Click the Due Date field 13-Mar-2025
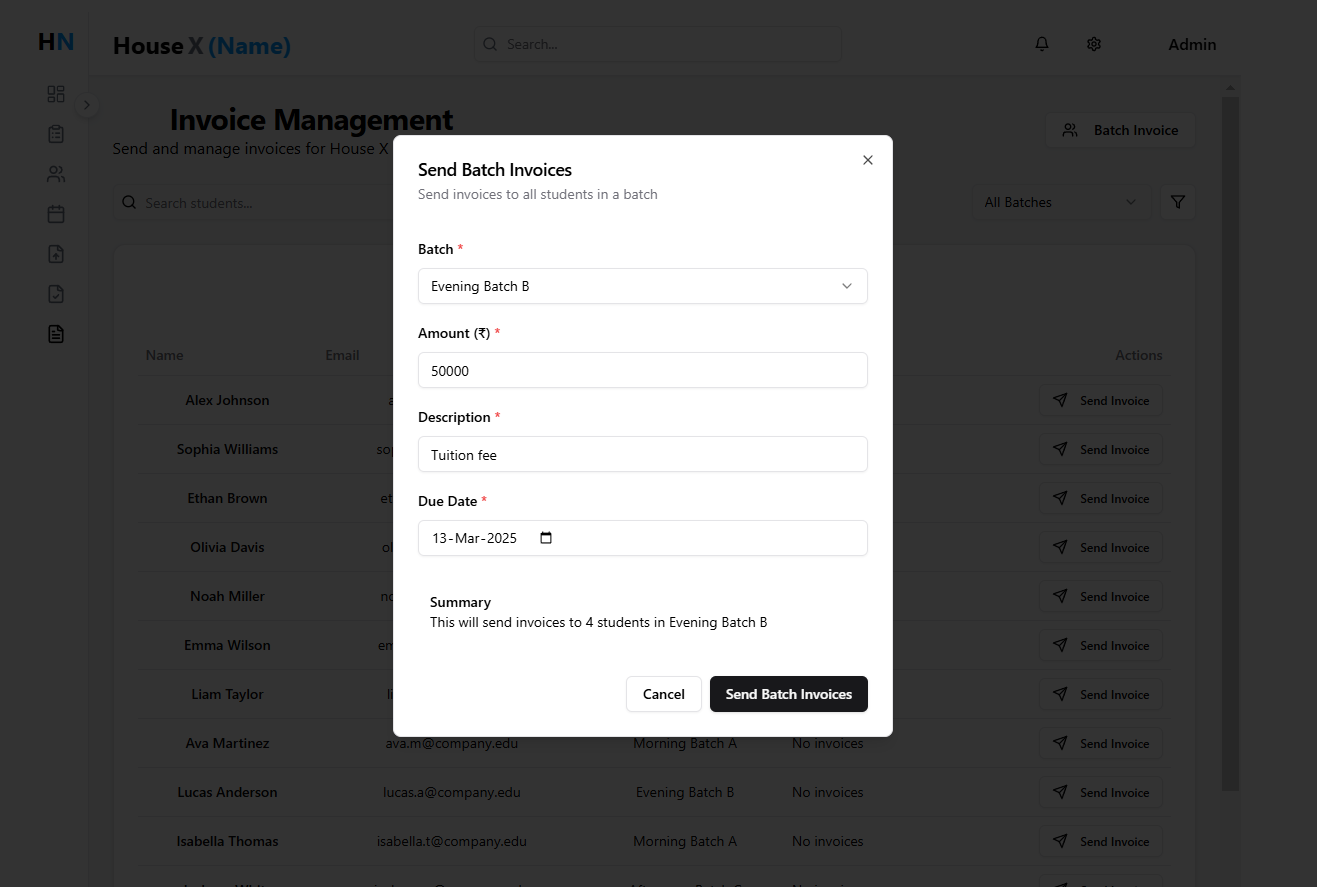 [642, 538]
